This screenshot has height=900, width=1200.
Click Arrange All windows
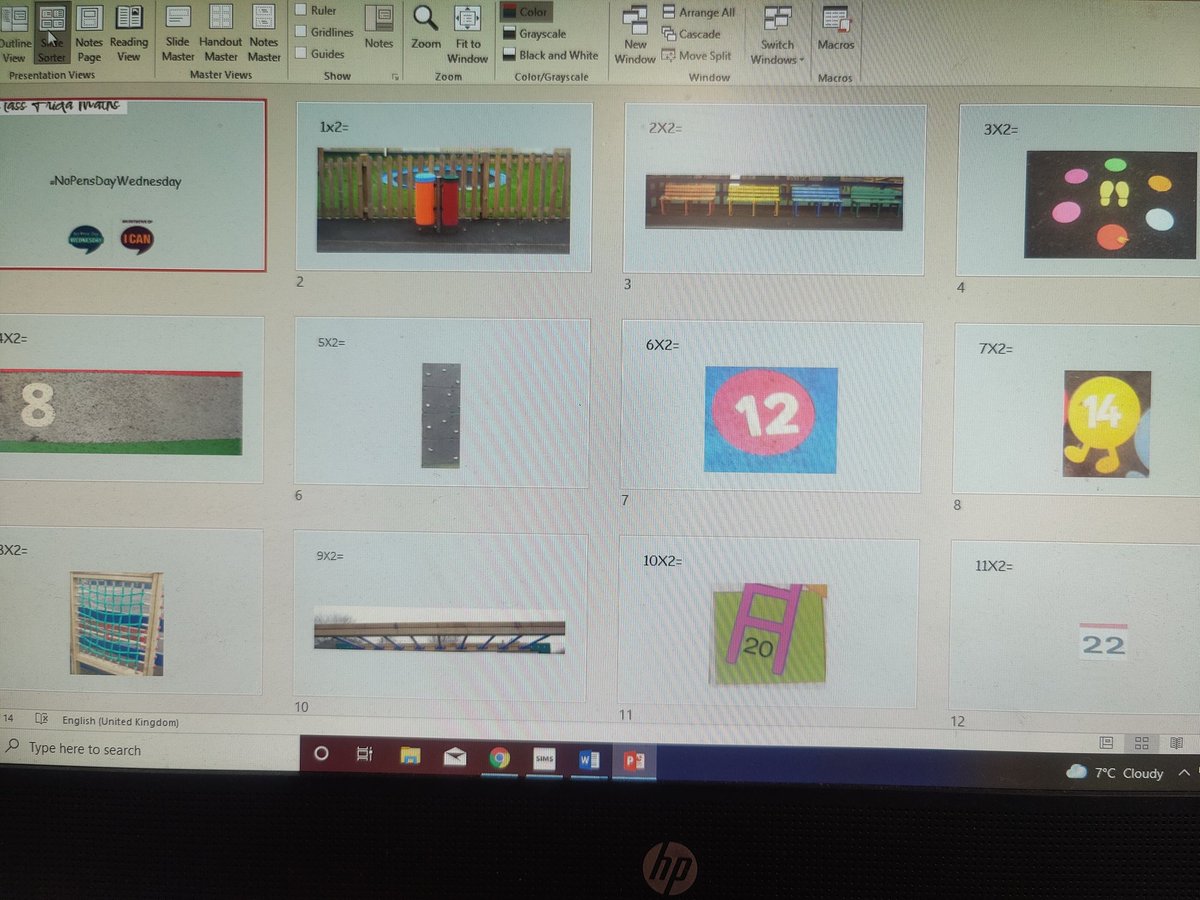pos(698,12)
